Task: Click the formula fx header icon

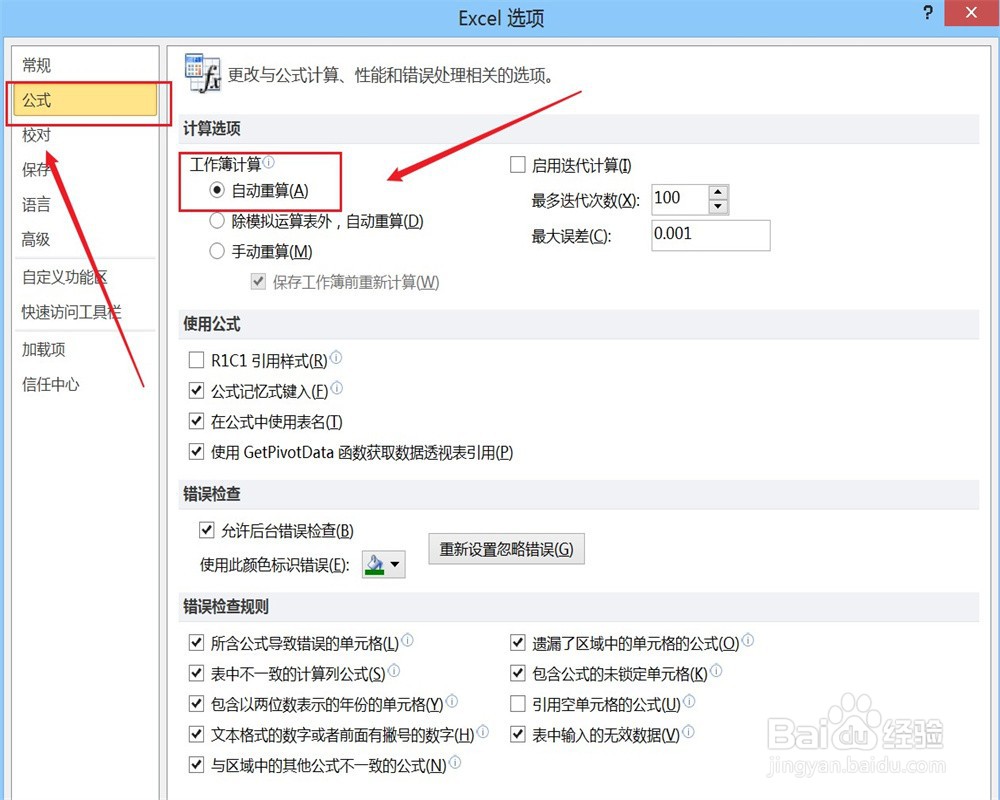Action: [x=202, y=73]
